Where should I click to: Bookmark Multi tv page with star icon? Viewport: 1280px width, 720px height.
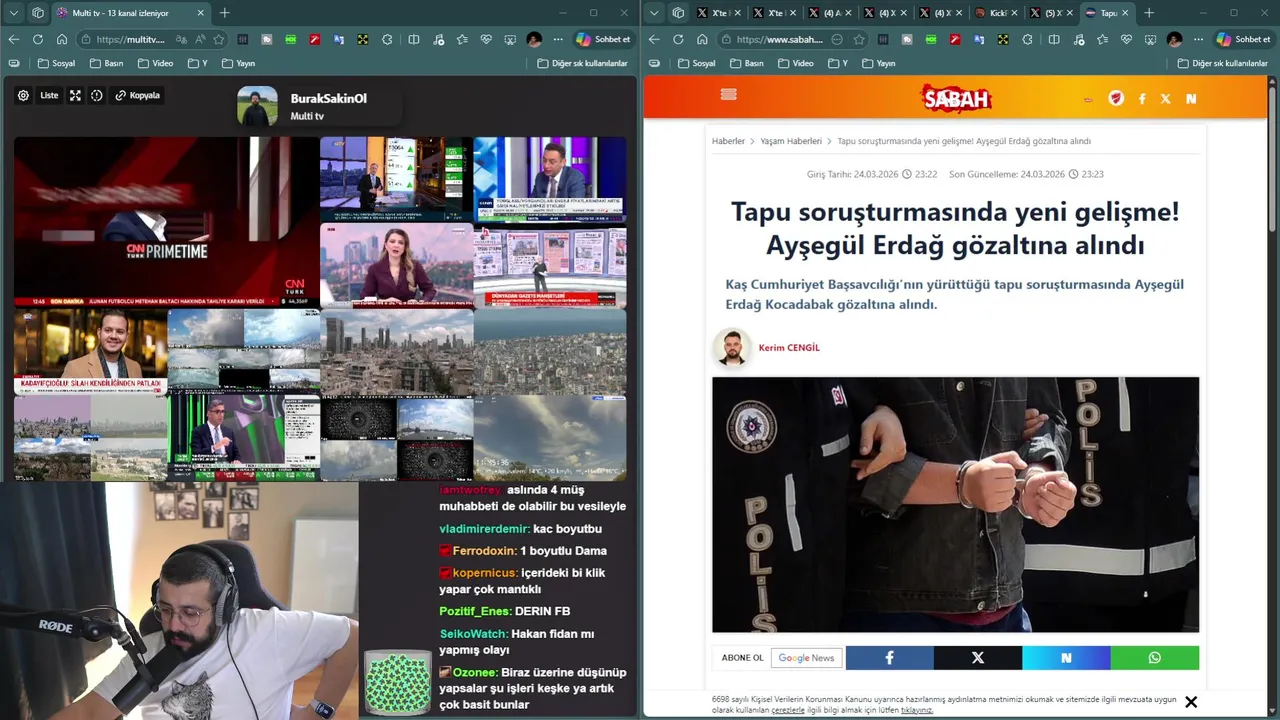point(219,39)
